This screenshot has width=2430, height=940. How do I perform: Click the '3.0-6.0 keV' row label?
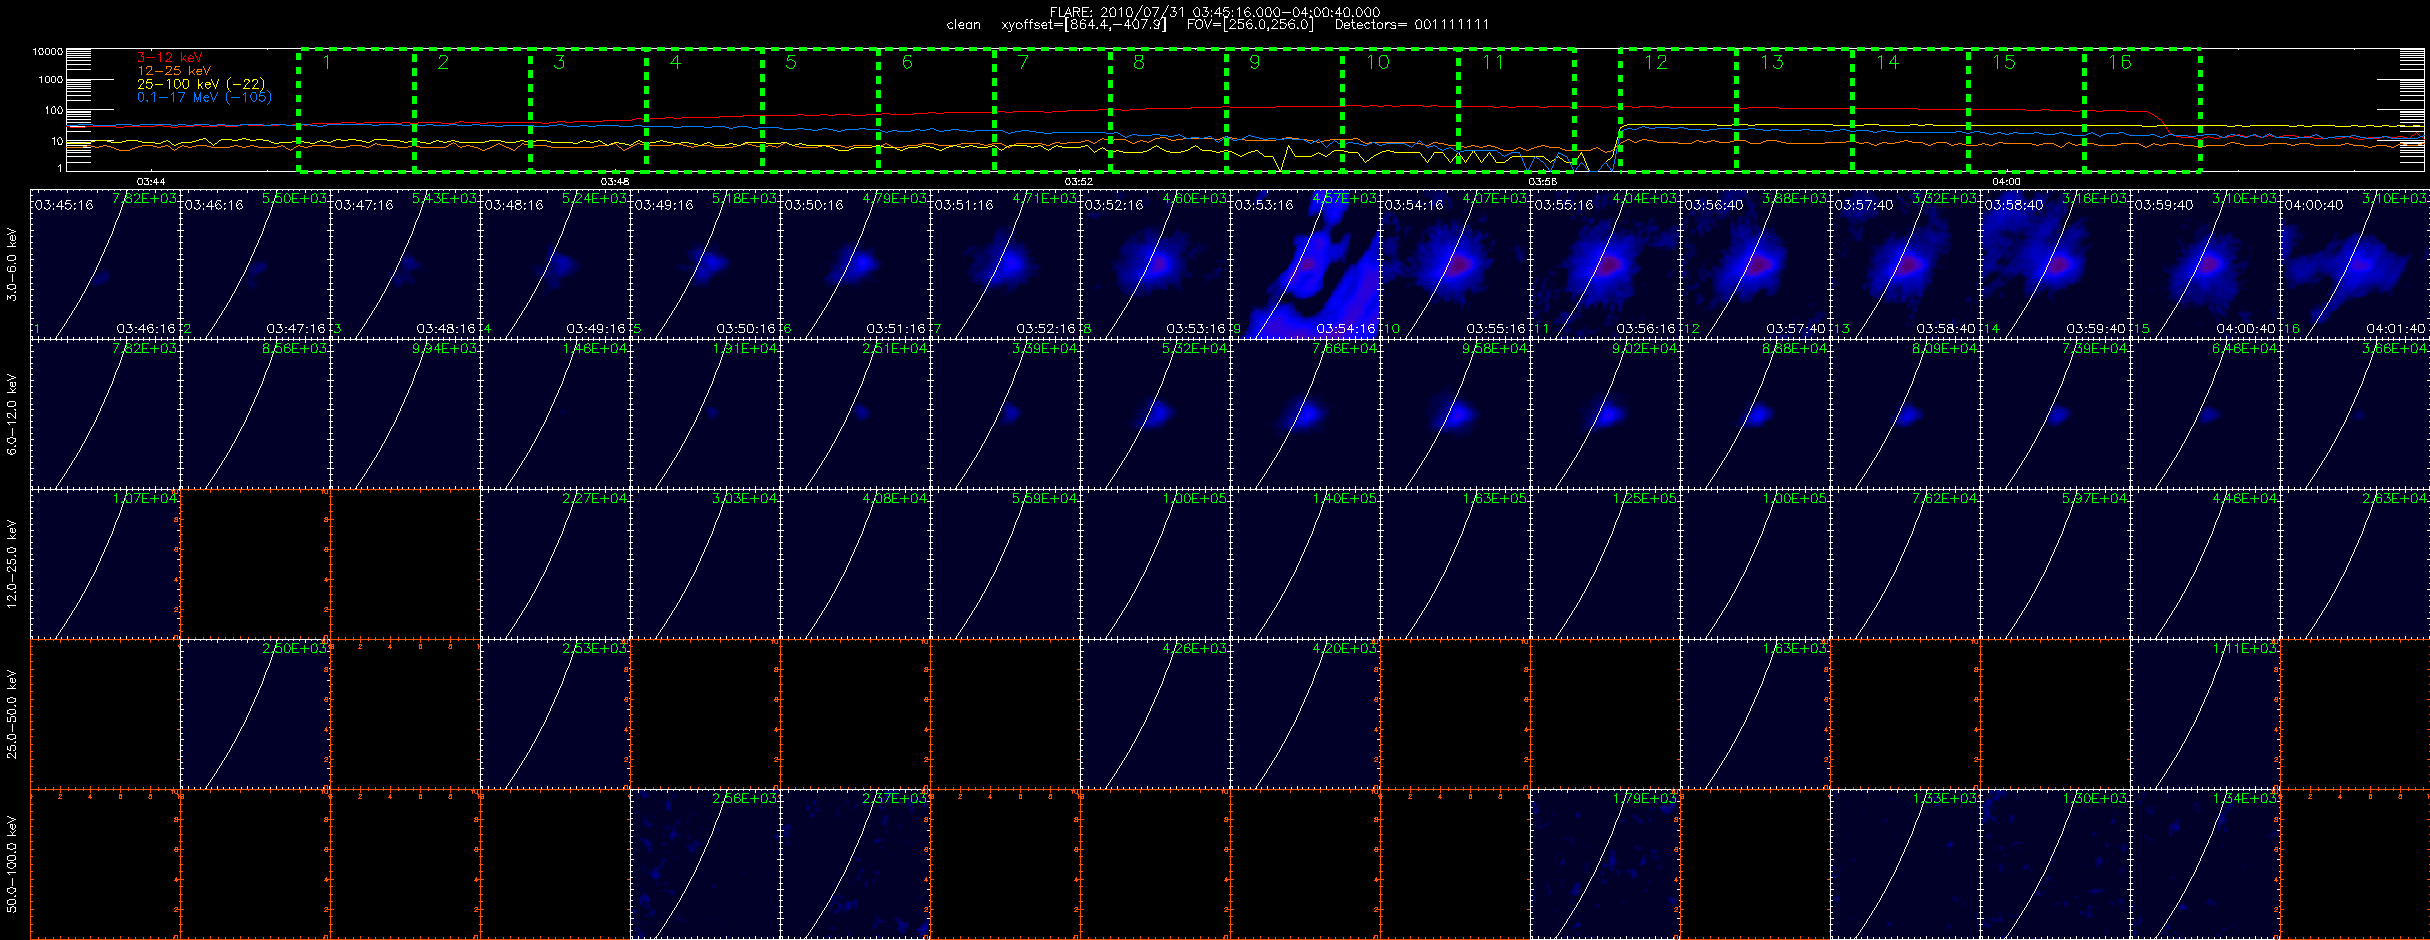pyautogui.click(x=12, y=264)
